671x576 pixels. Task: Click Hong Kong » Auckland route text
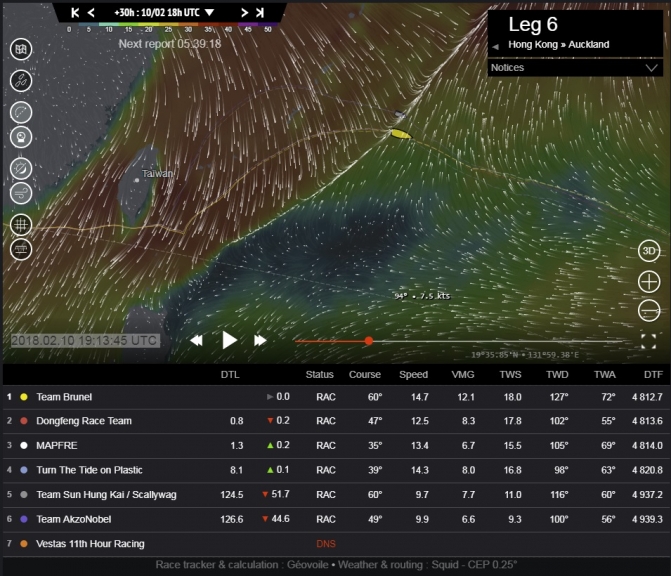click(558, 45)
